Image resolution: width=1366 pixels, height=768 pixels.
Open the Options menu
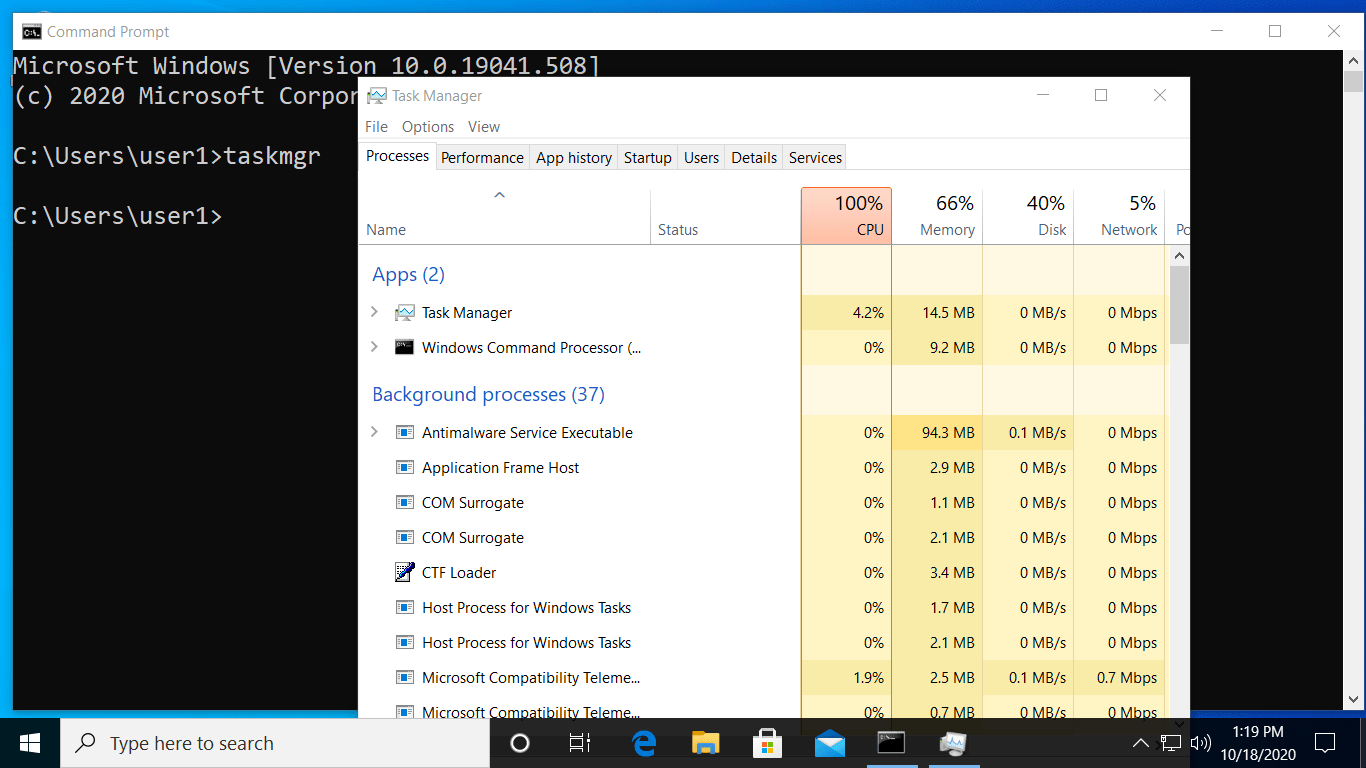tap(427, 126)
